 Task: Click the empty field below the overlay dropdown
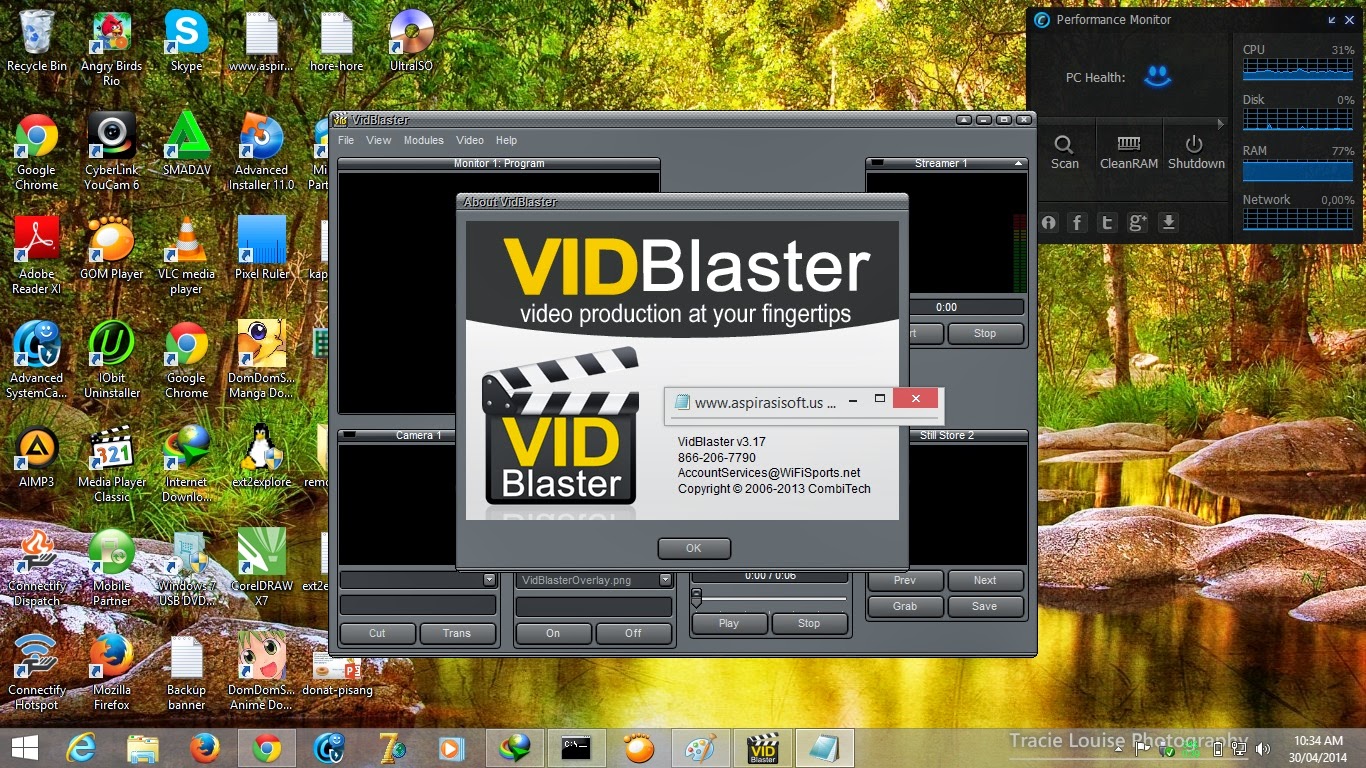[594, 606]
